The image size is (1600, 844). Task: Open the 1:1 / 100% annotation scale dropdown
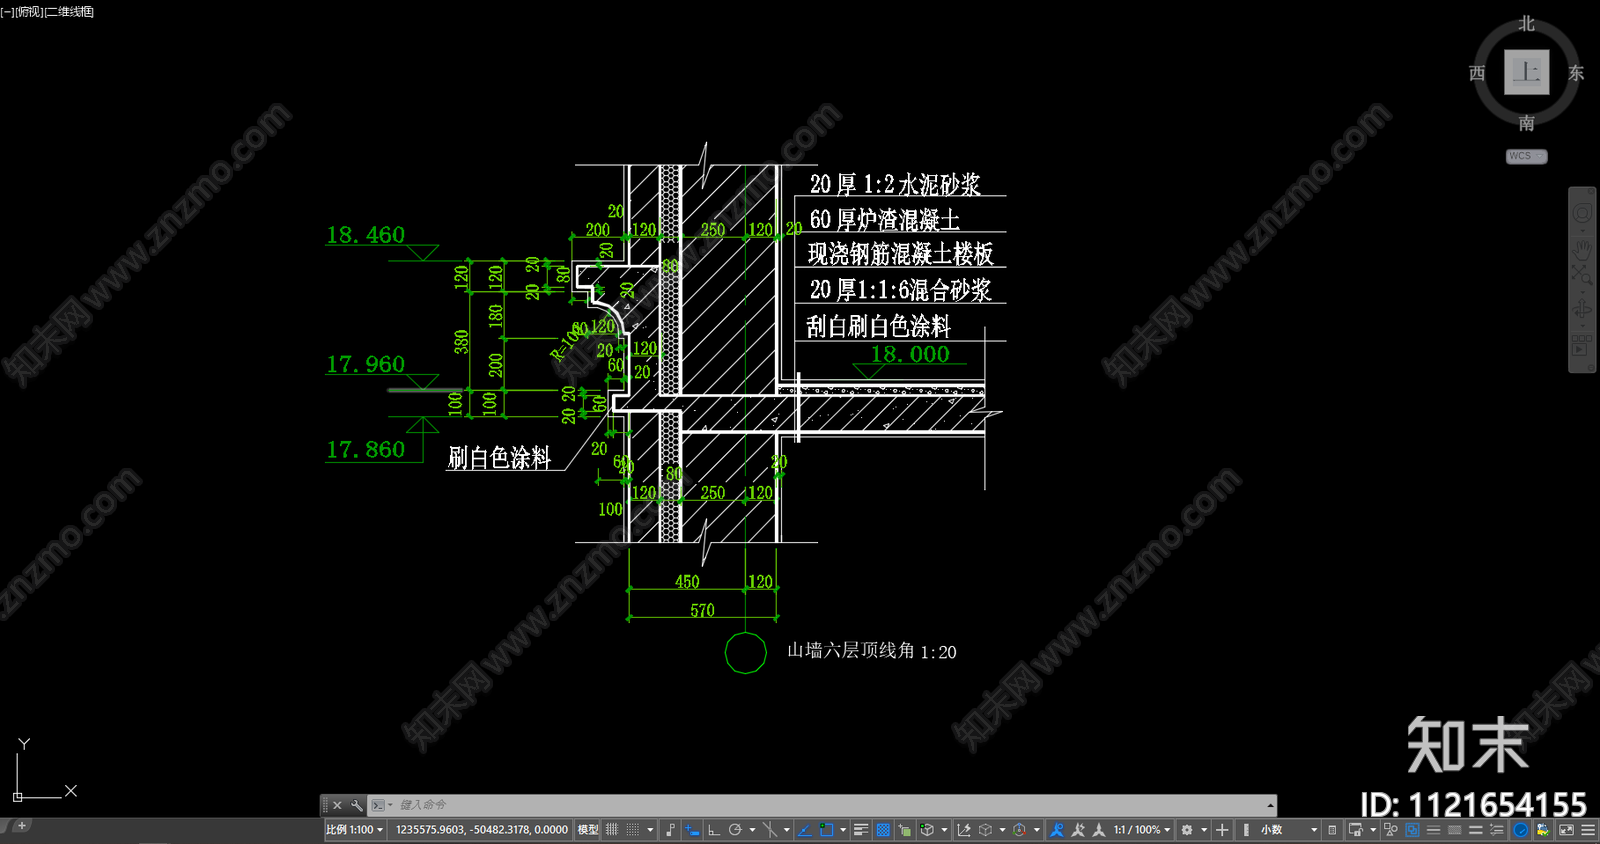tap(1142, 830)
